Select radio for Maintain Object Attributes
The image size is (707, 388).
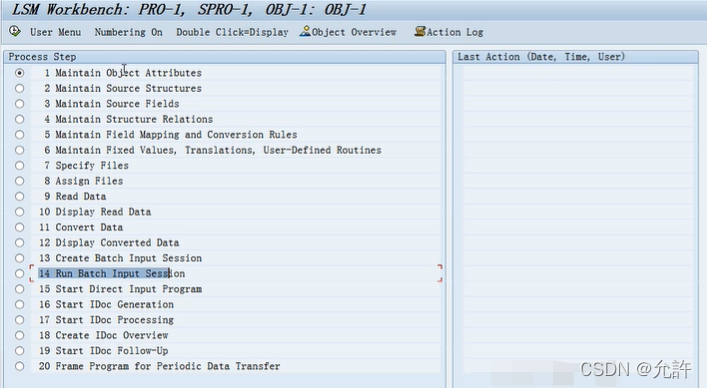click(x=19, y=73)
